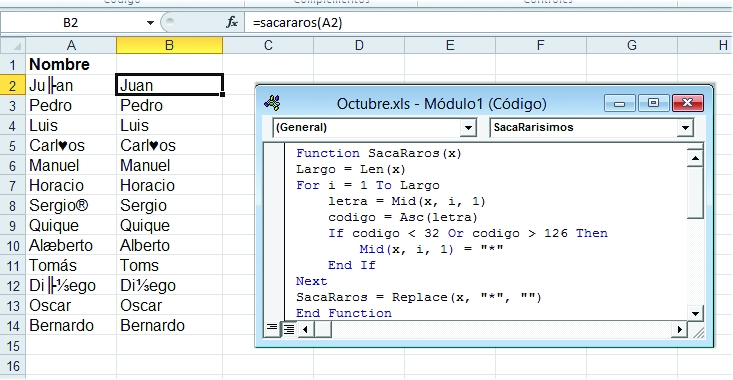Image resolution: width=733 pixels, height=380 pixels.
Task: Click the 'End If' code line
Action: (x=352, y=265)
